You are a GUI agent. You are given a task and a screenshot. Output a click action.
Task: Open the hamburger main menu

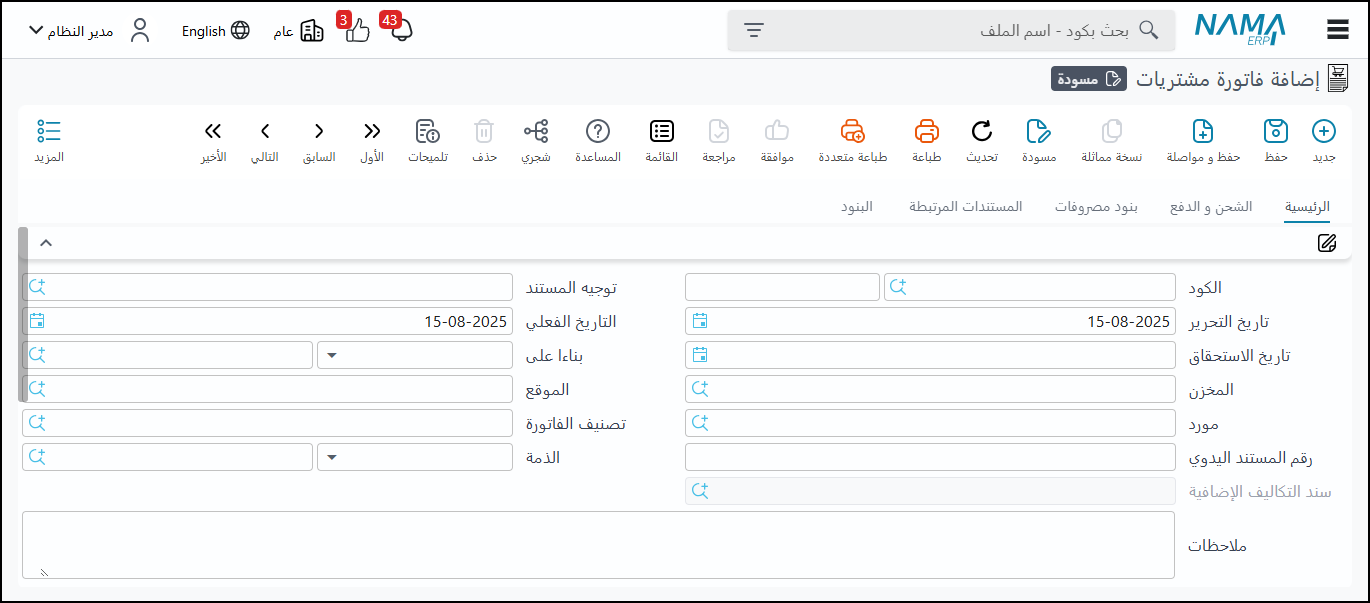pyautogui.click(x=1338, y=30)
